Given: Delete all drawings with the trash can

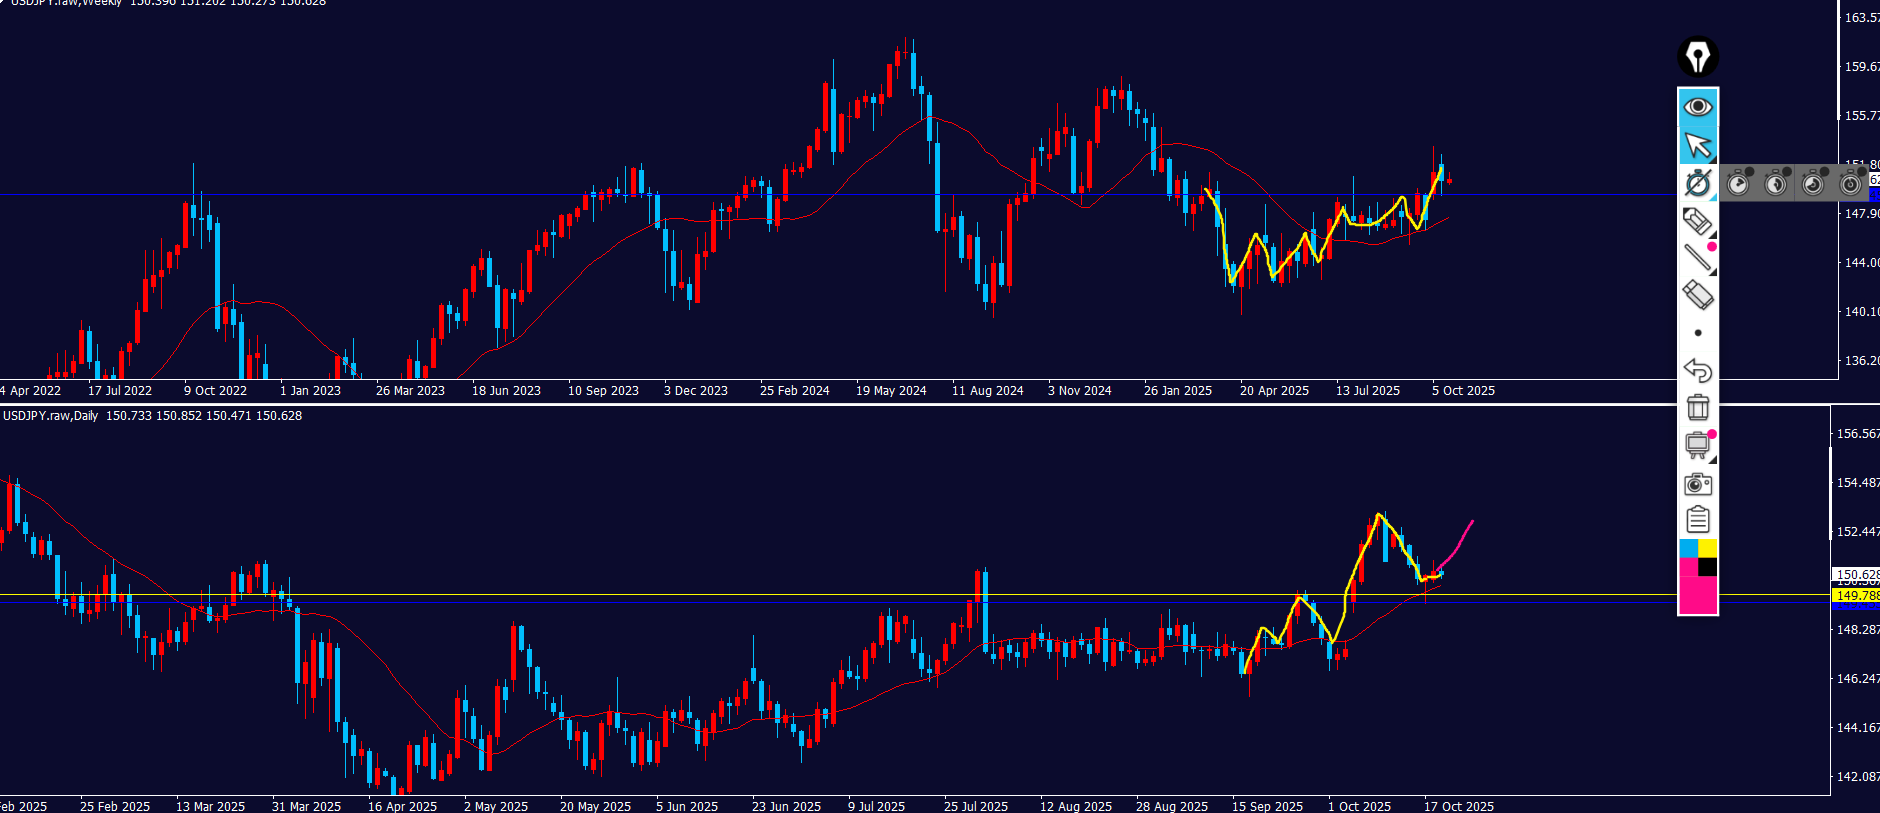Looking at the screenshot, I should (1697, 407).
